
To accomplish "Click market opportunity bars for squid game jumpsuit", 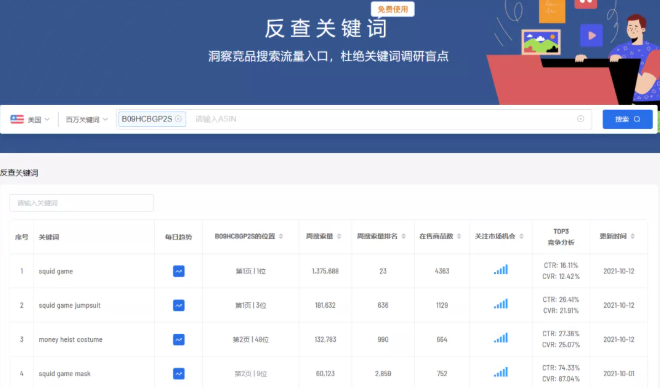I will click(x=501, y=304).
